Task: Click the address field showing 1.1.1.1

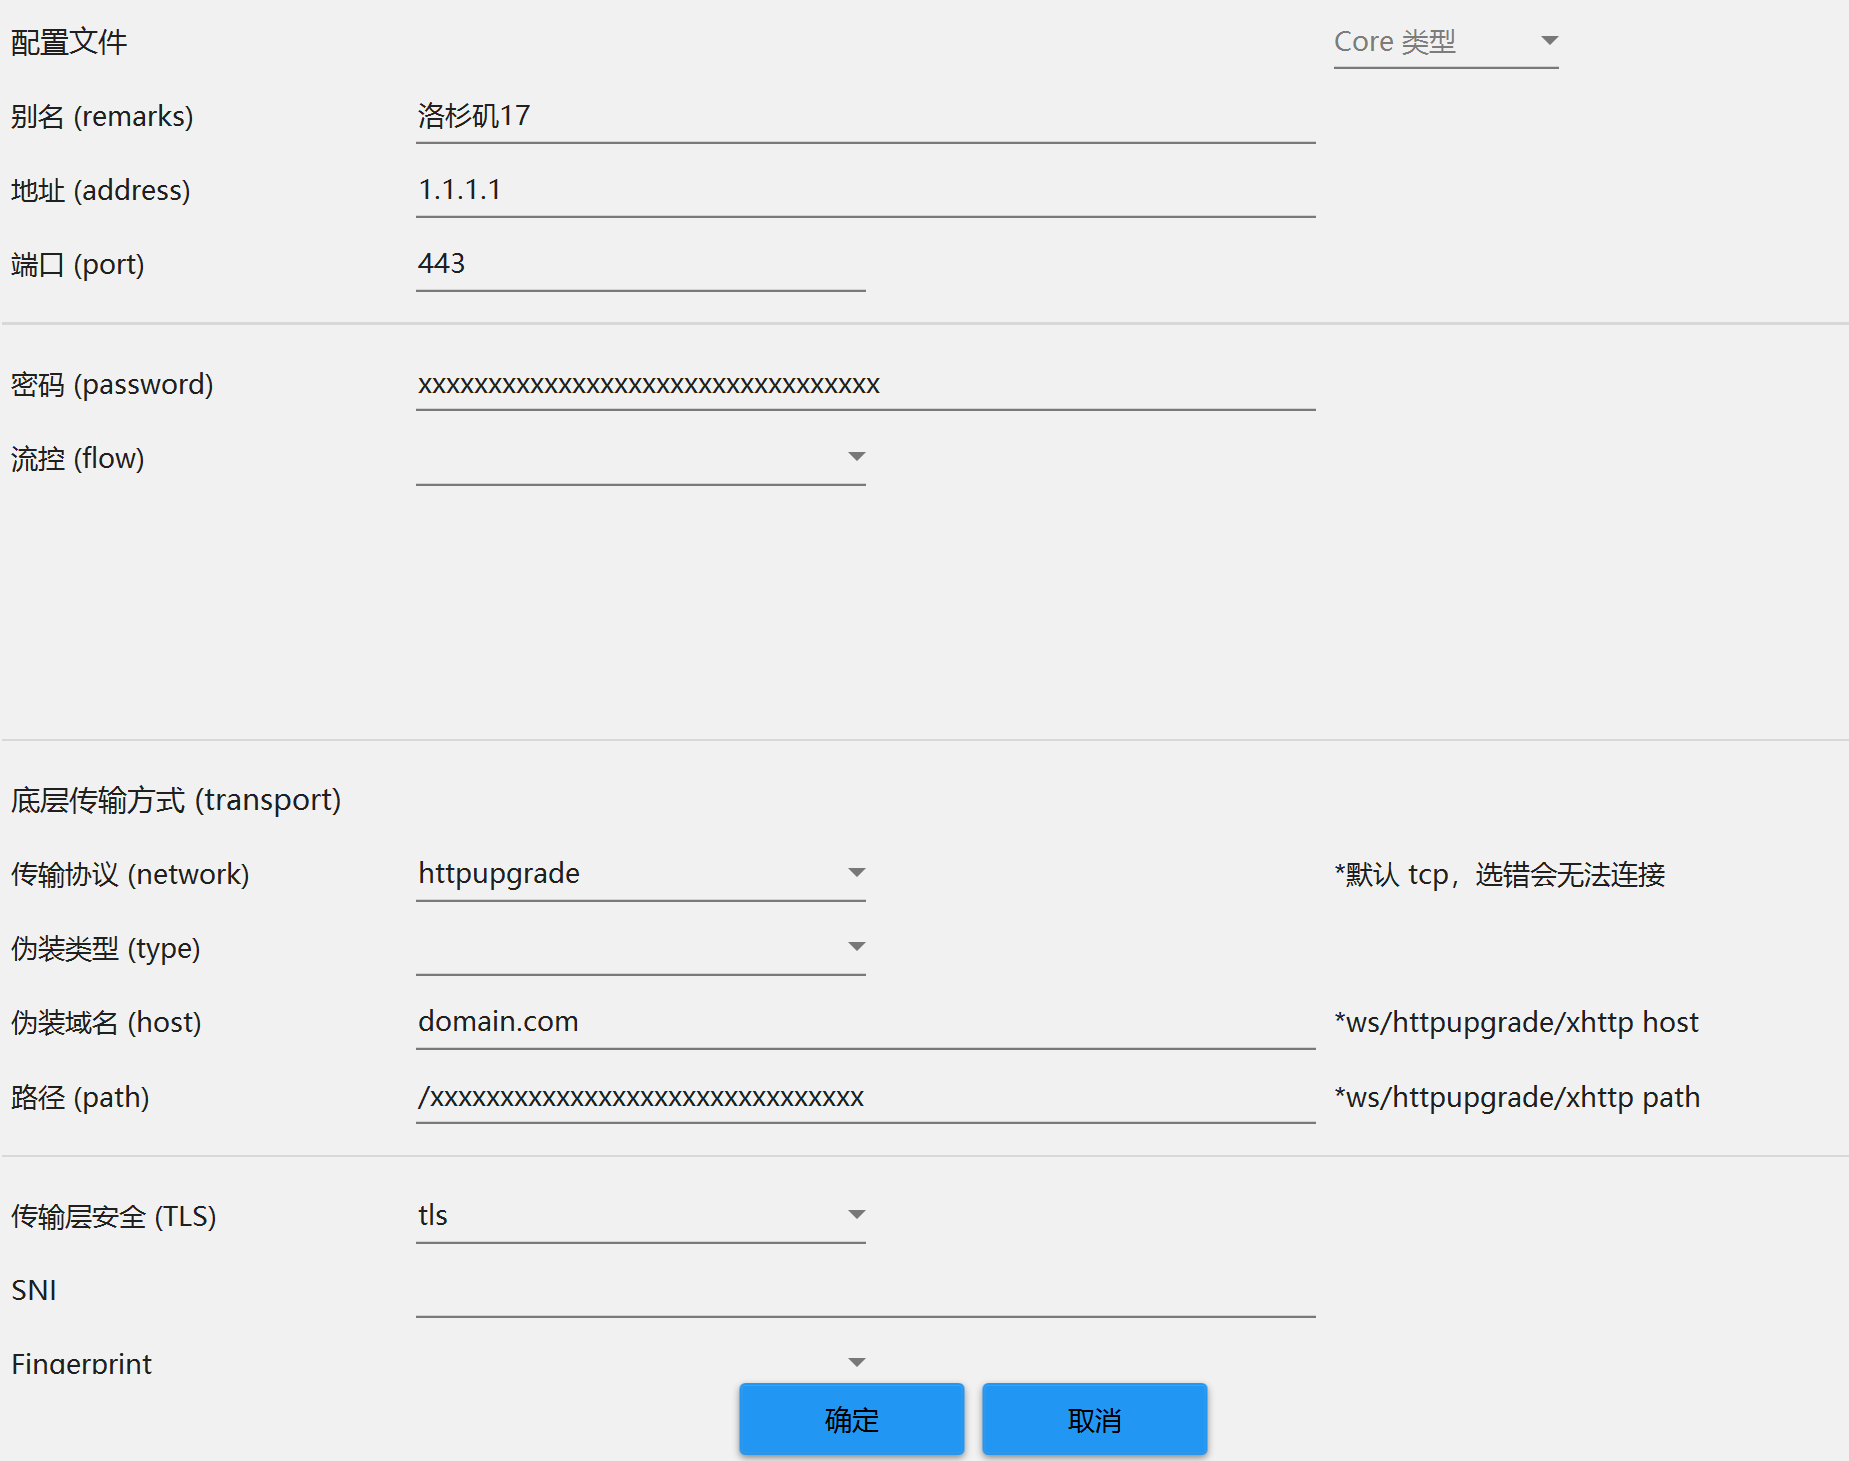Action: tap(865, 191)
